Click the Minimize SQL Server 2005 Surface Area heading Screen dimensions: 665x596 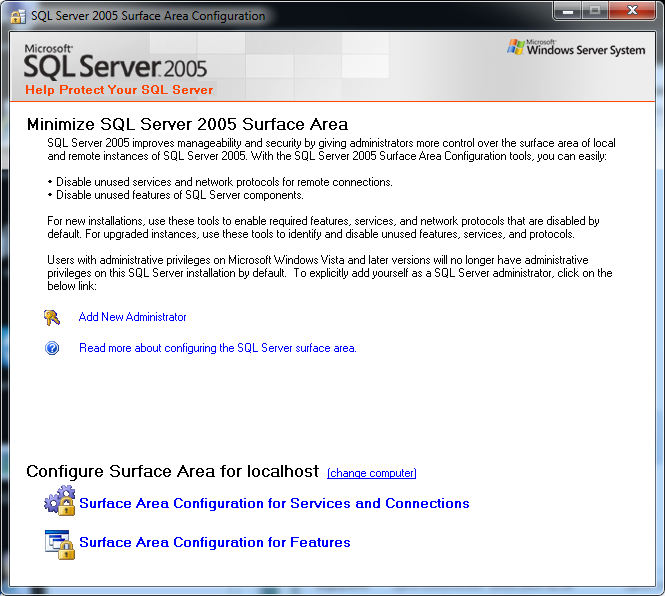(x=187, y=124)
